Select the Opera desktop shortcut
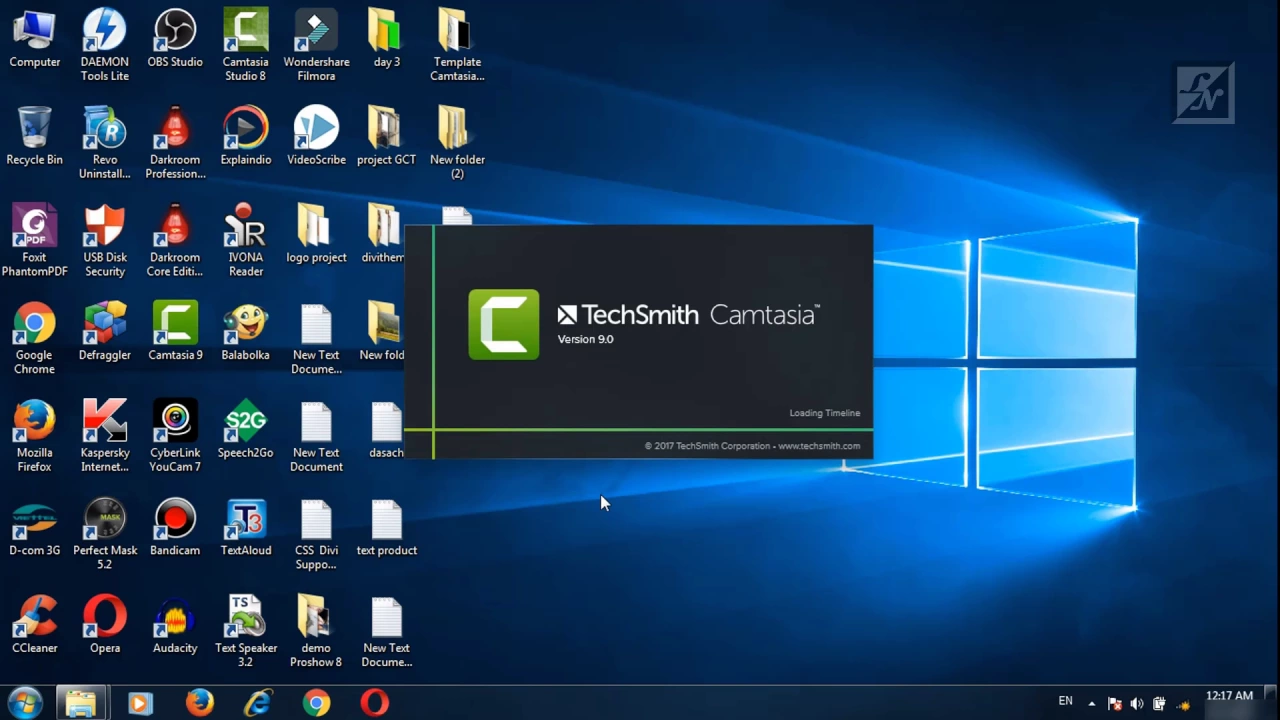 pyautogui.click(x=105, y=626)
